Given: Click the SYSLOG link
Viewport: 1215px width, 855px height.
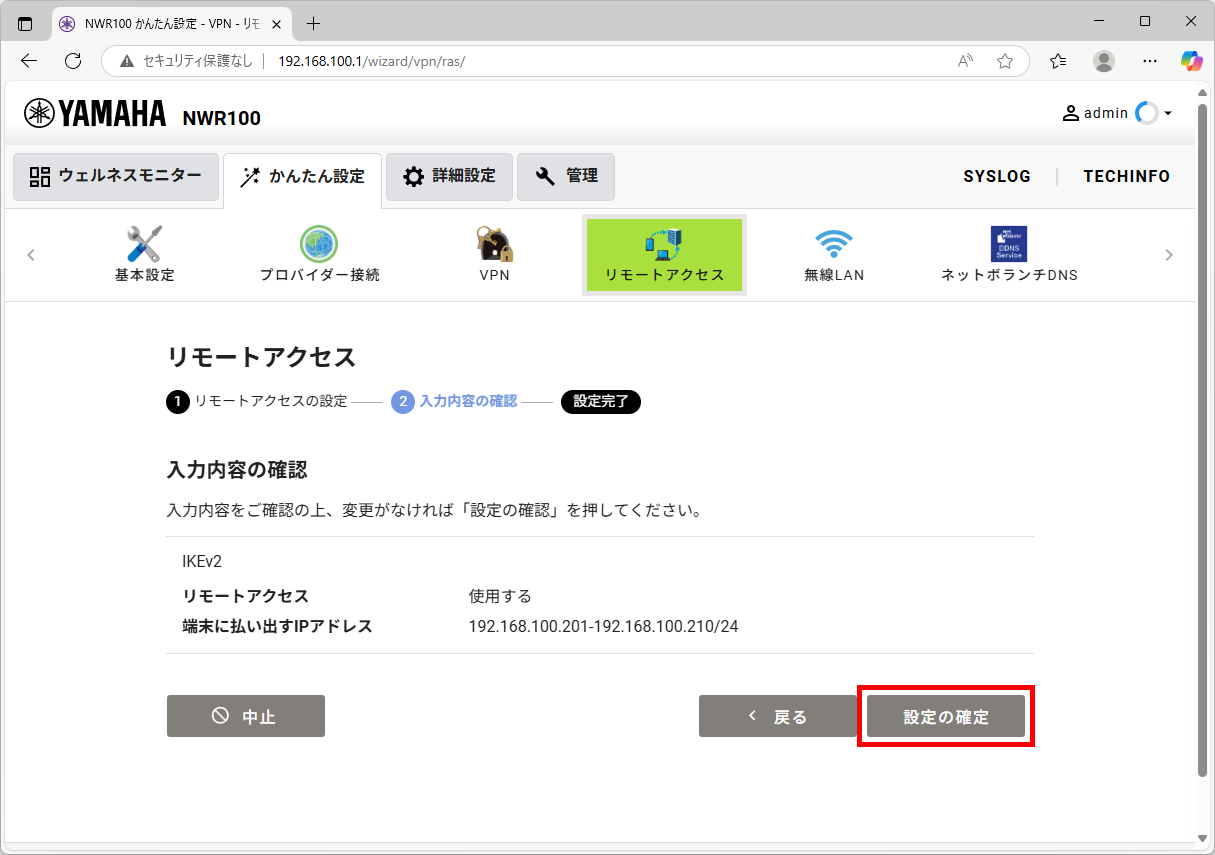Looking at the screenshot, I should (997, 176).
